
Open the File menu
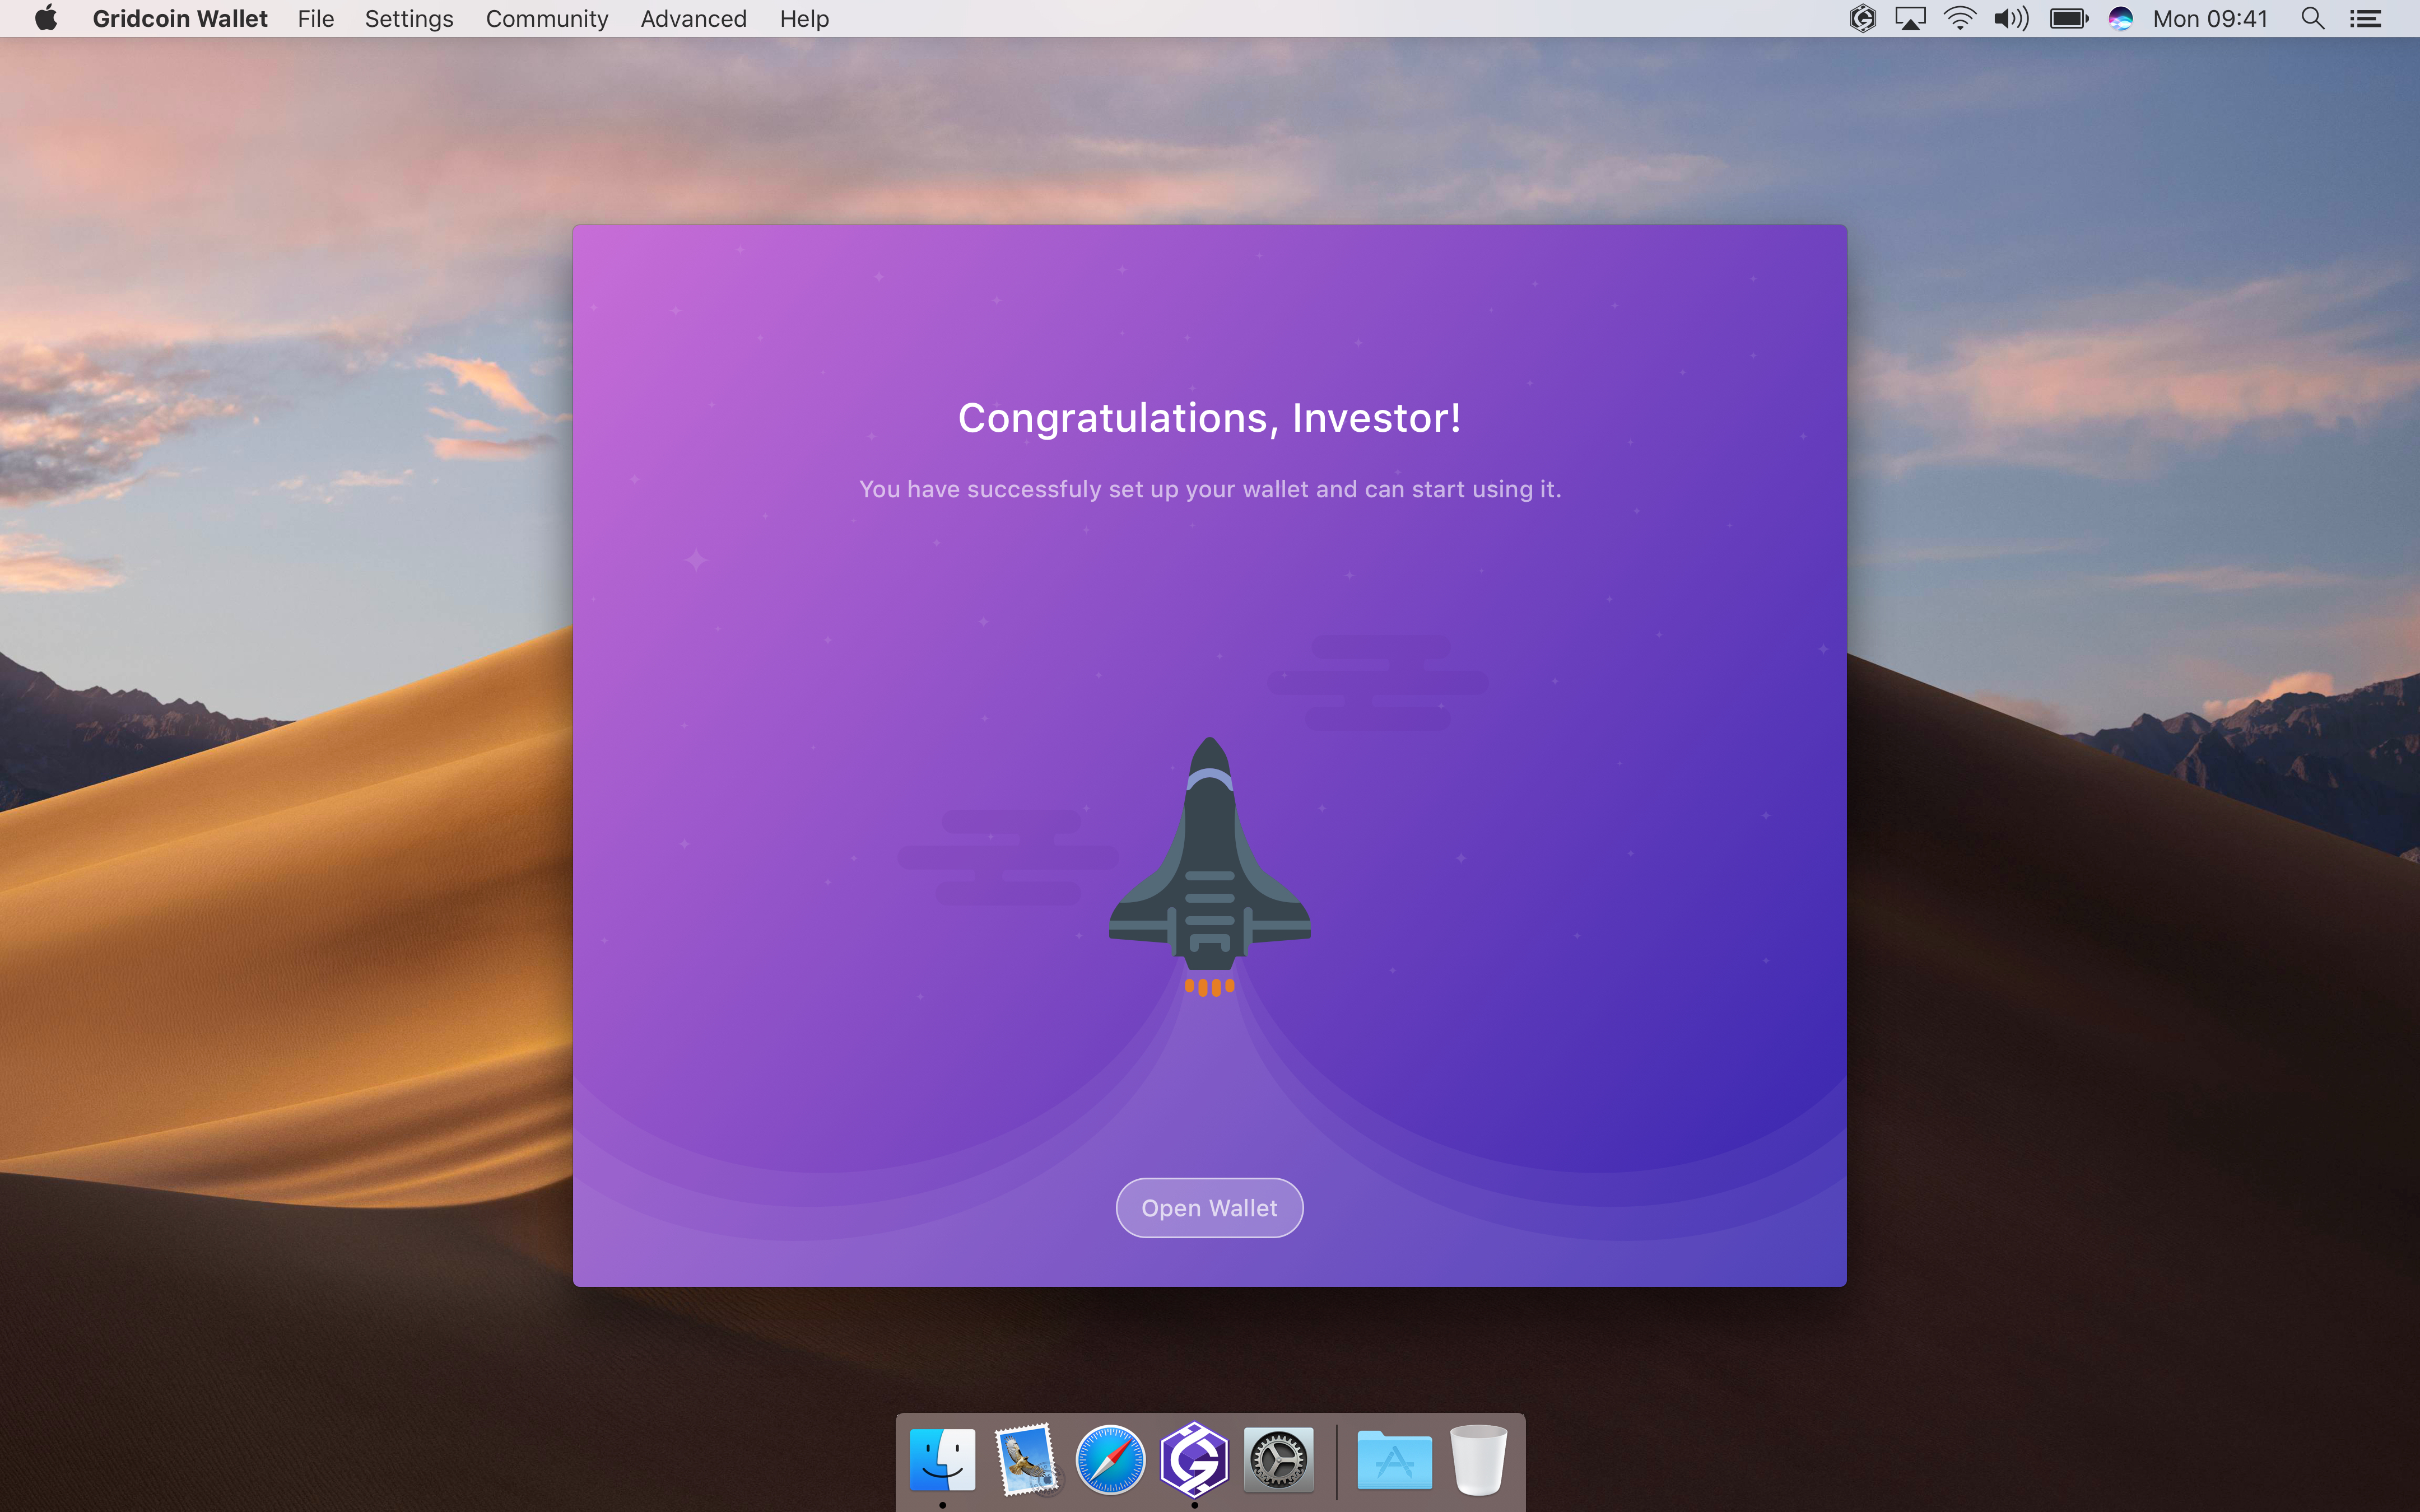point(316,18)
